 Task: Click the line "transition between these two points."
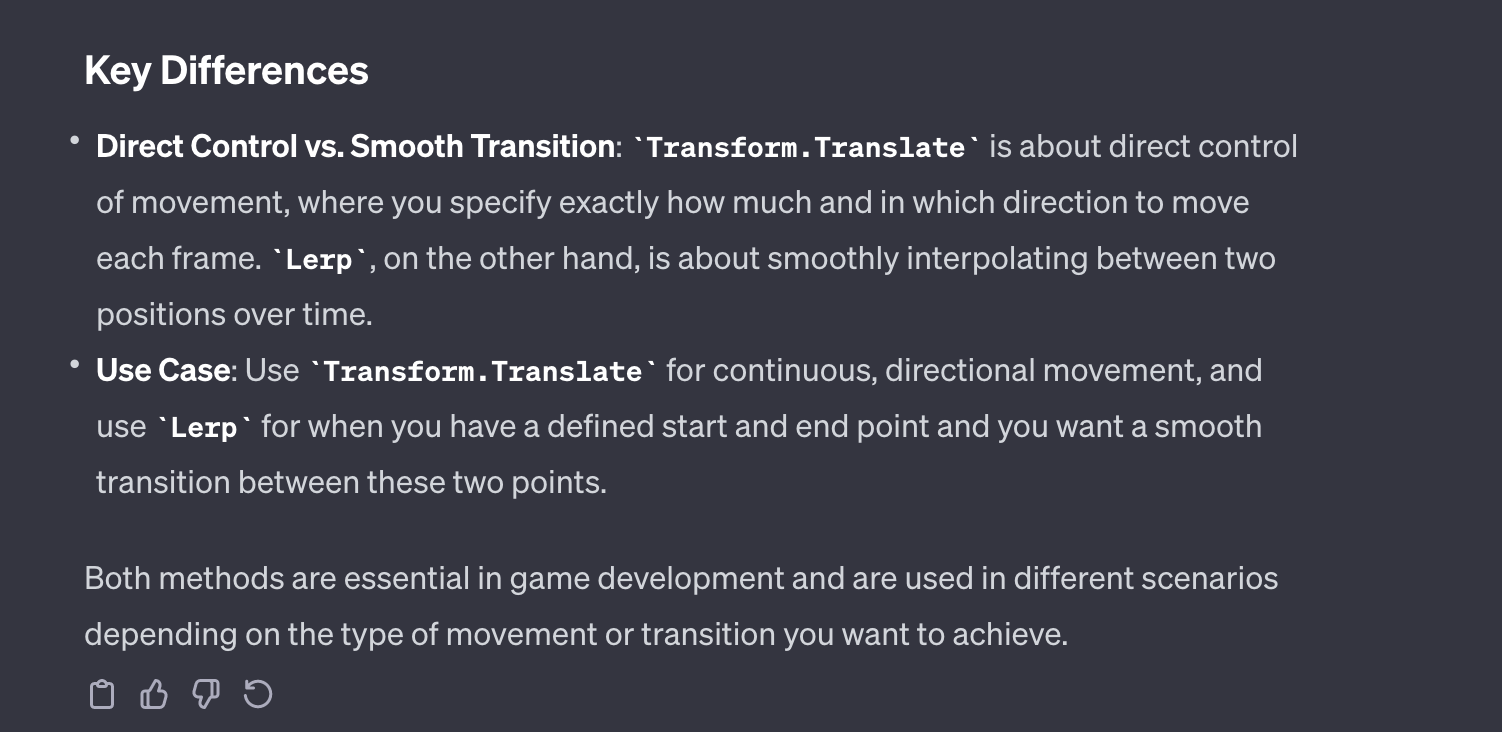point(351,483)
